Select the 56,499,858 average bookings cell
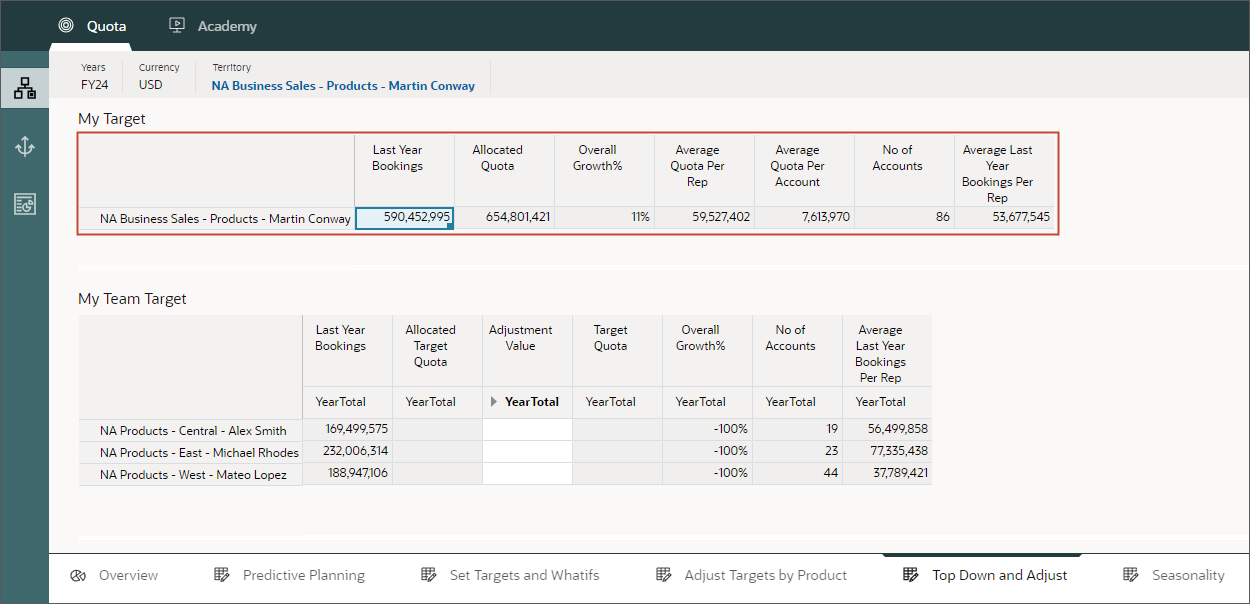The height and width of the screenshot is (604, 1250). 887,430
